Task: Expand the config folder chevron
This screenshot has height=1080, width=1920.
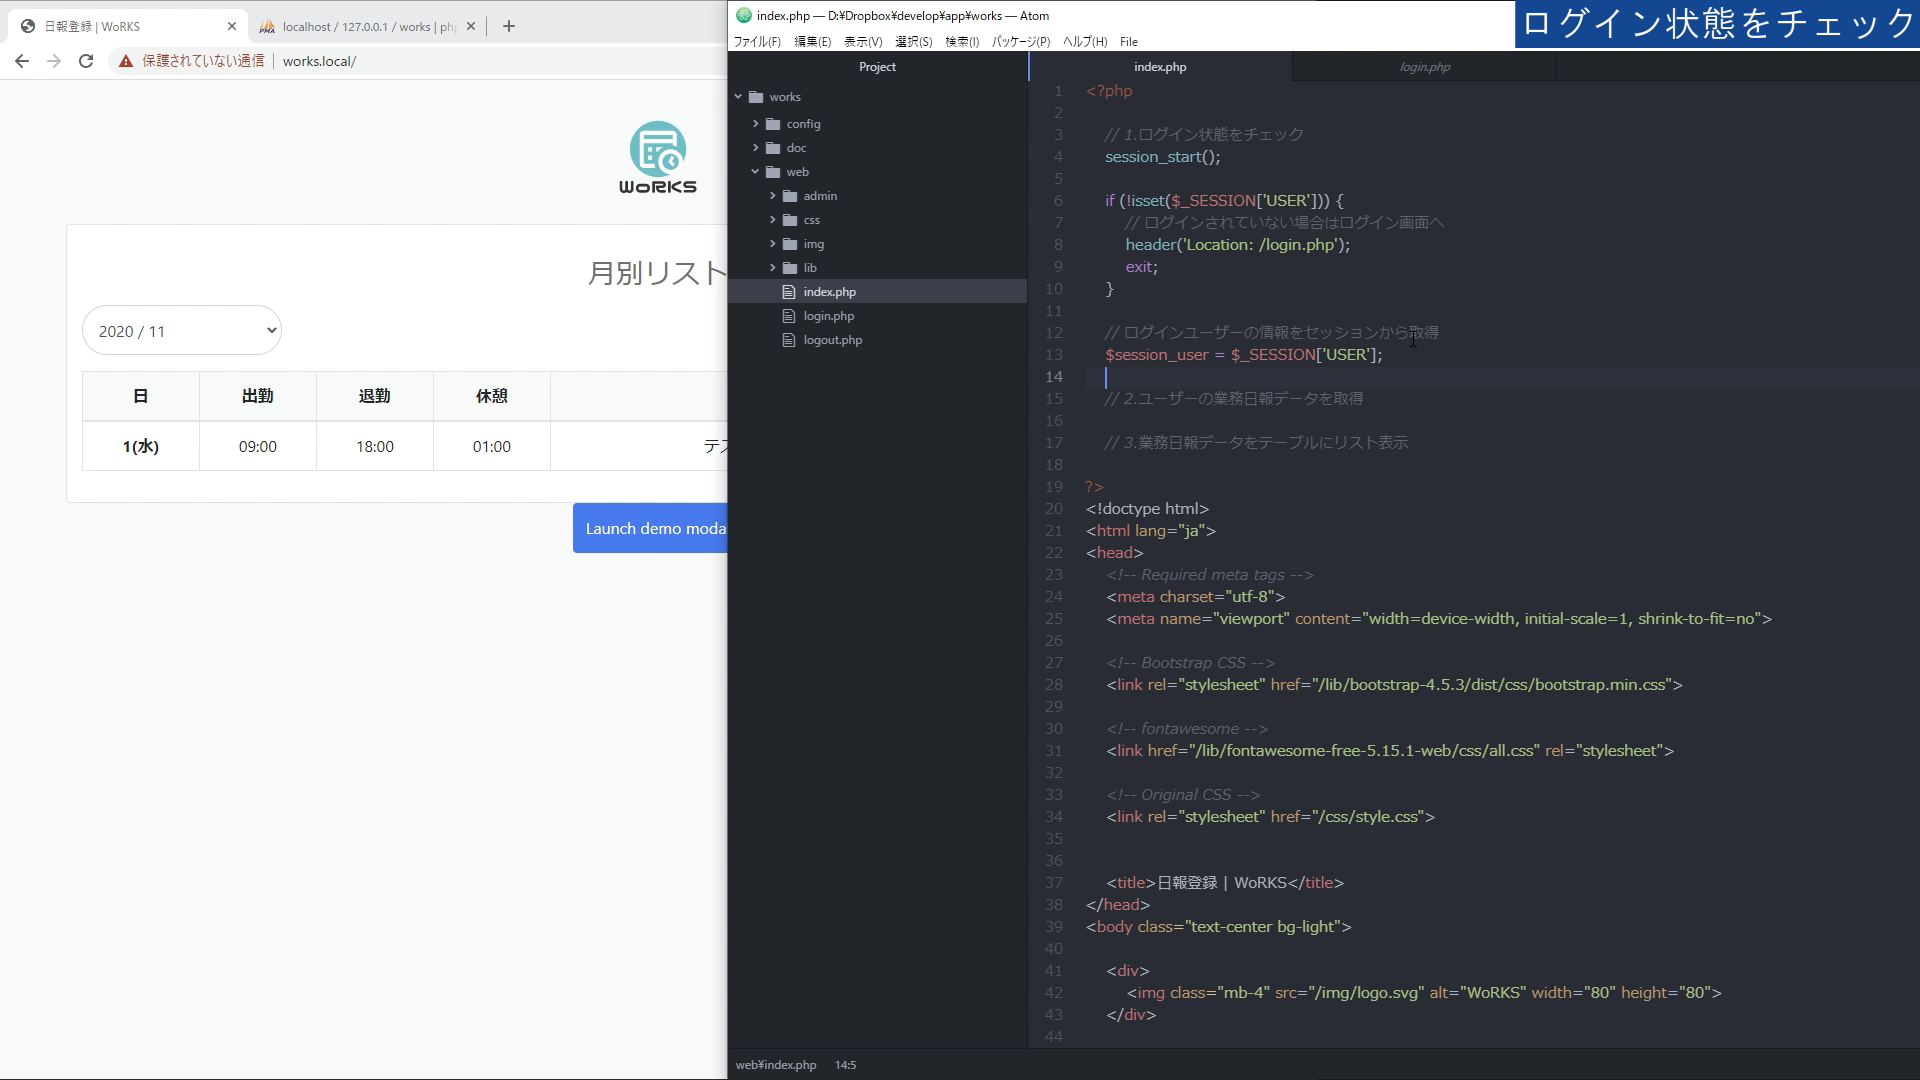Action: 756,124
